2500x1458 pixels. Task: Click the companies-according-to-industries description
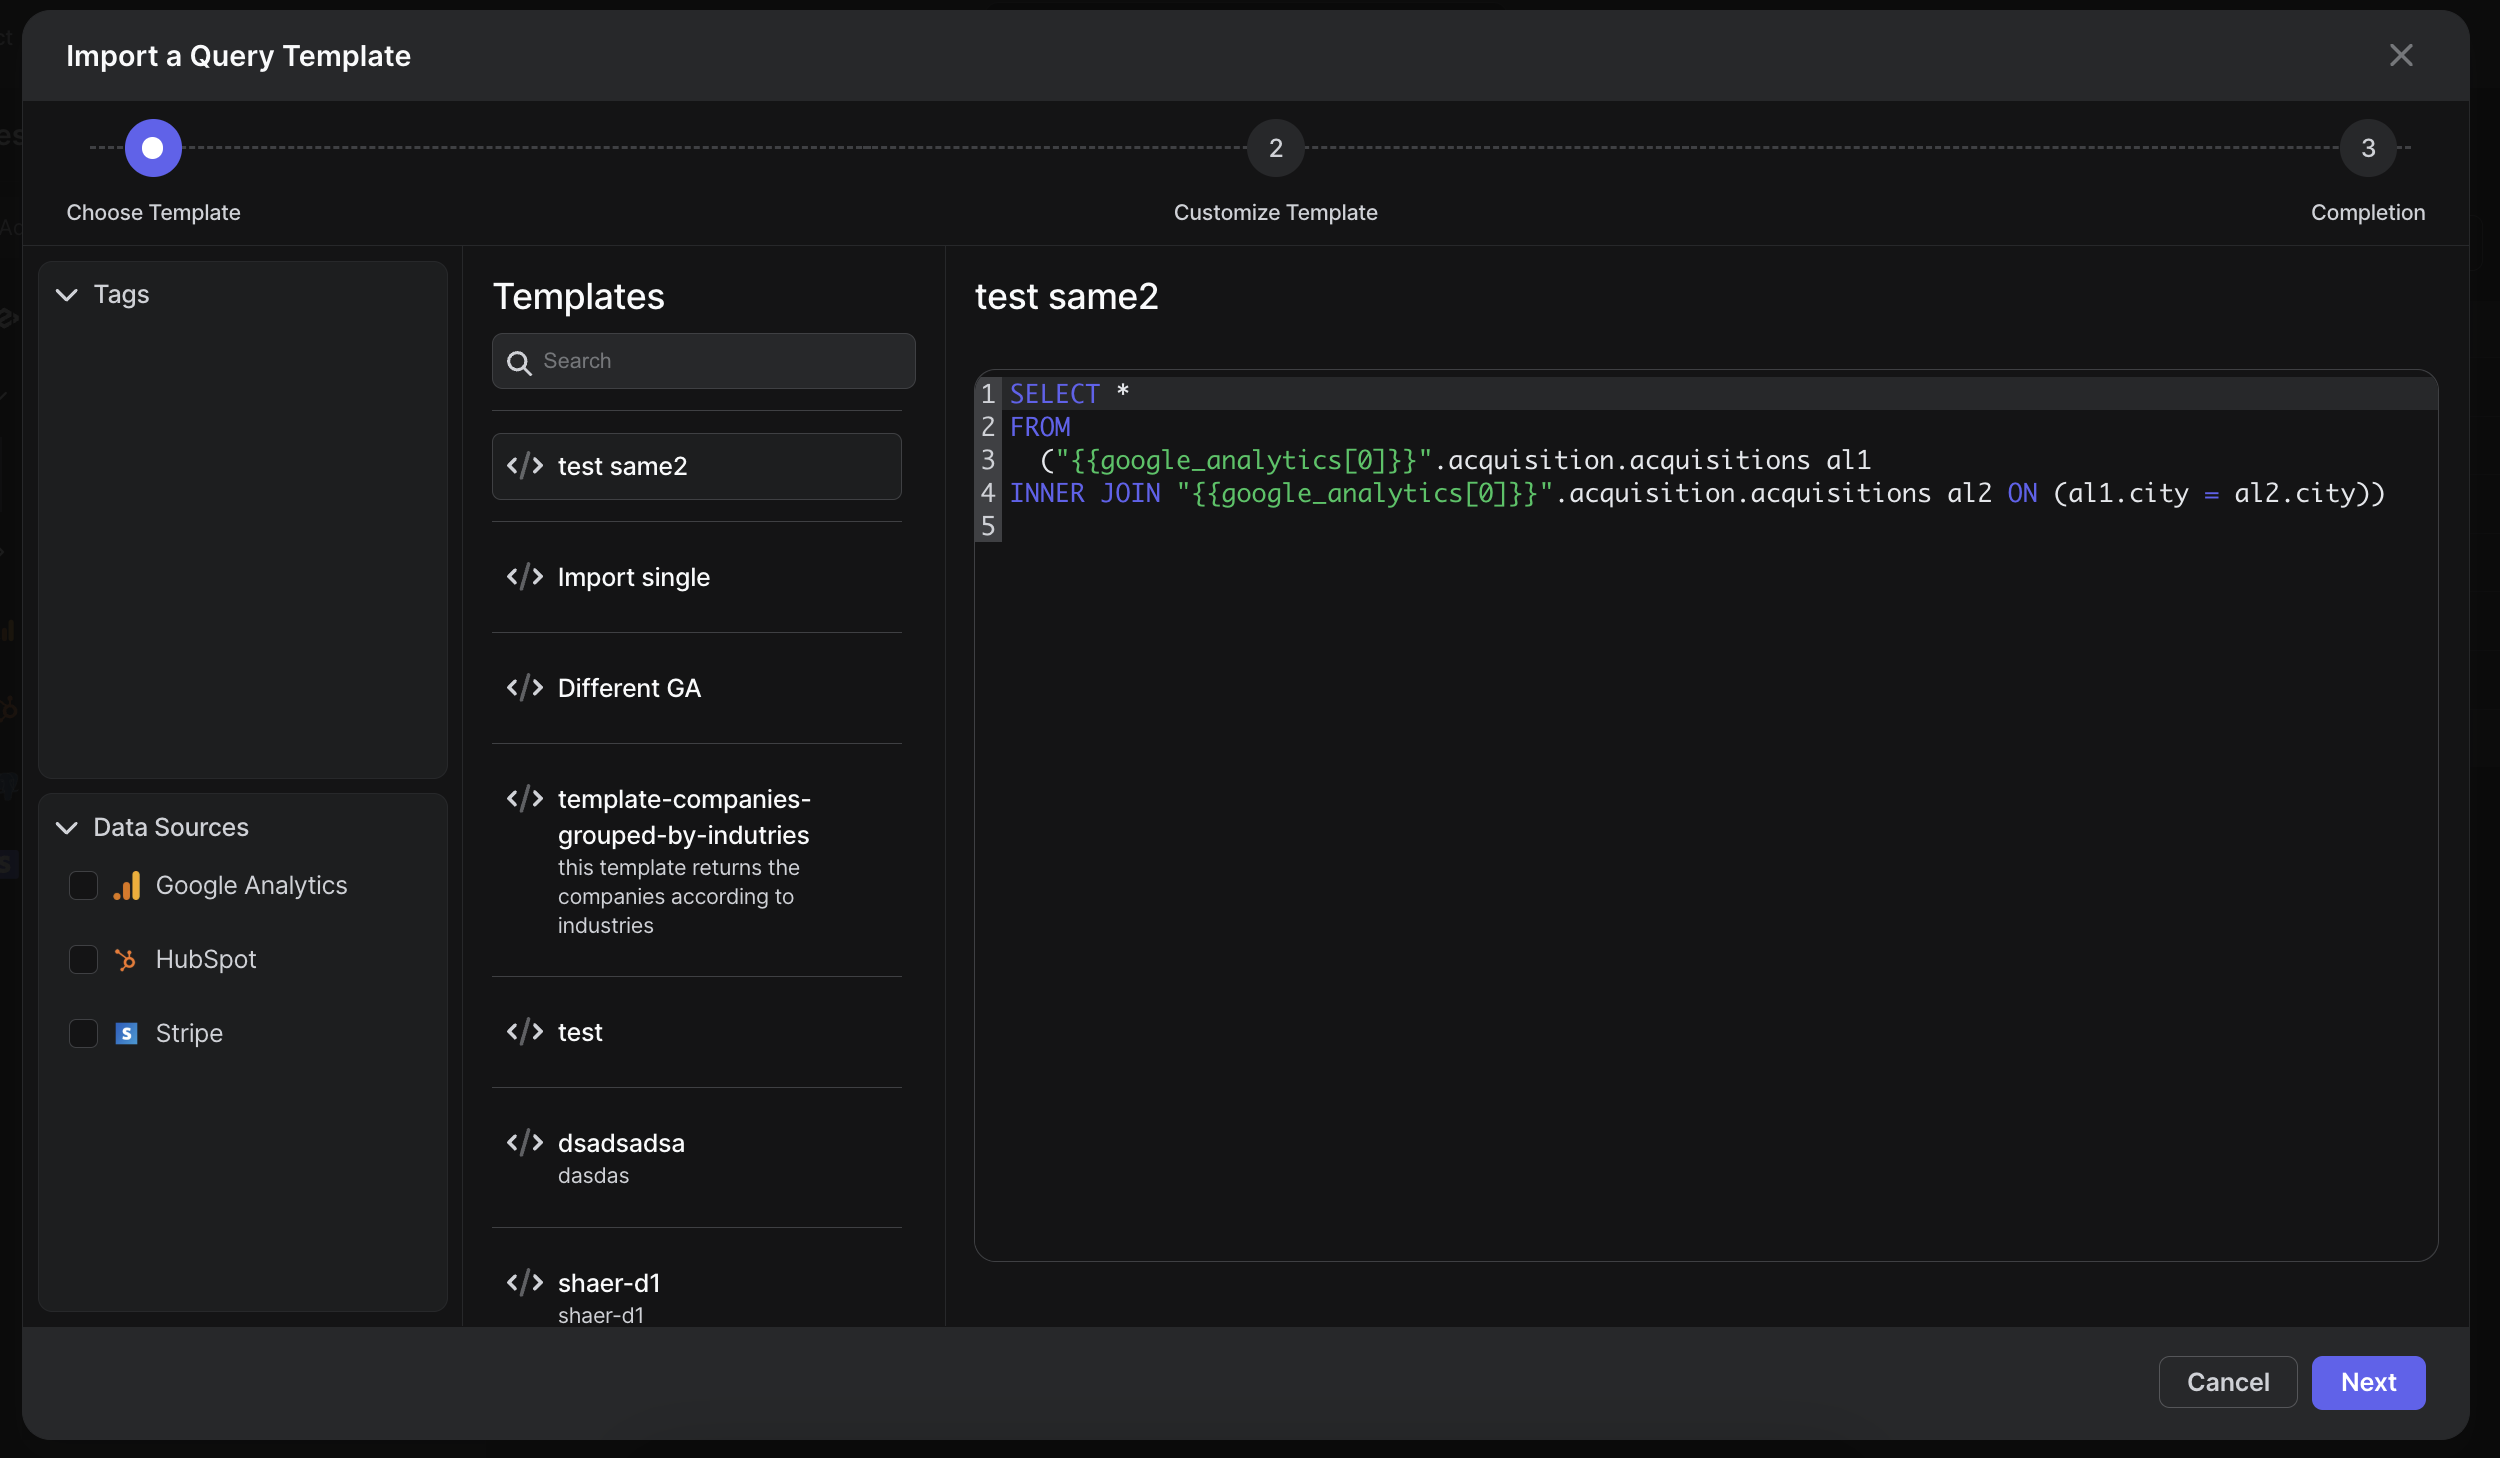(678, 897)
